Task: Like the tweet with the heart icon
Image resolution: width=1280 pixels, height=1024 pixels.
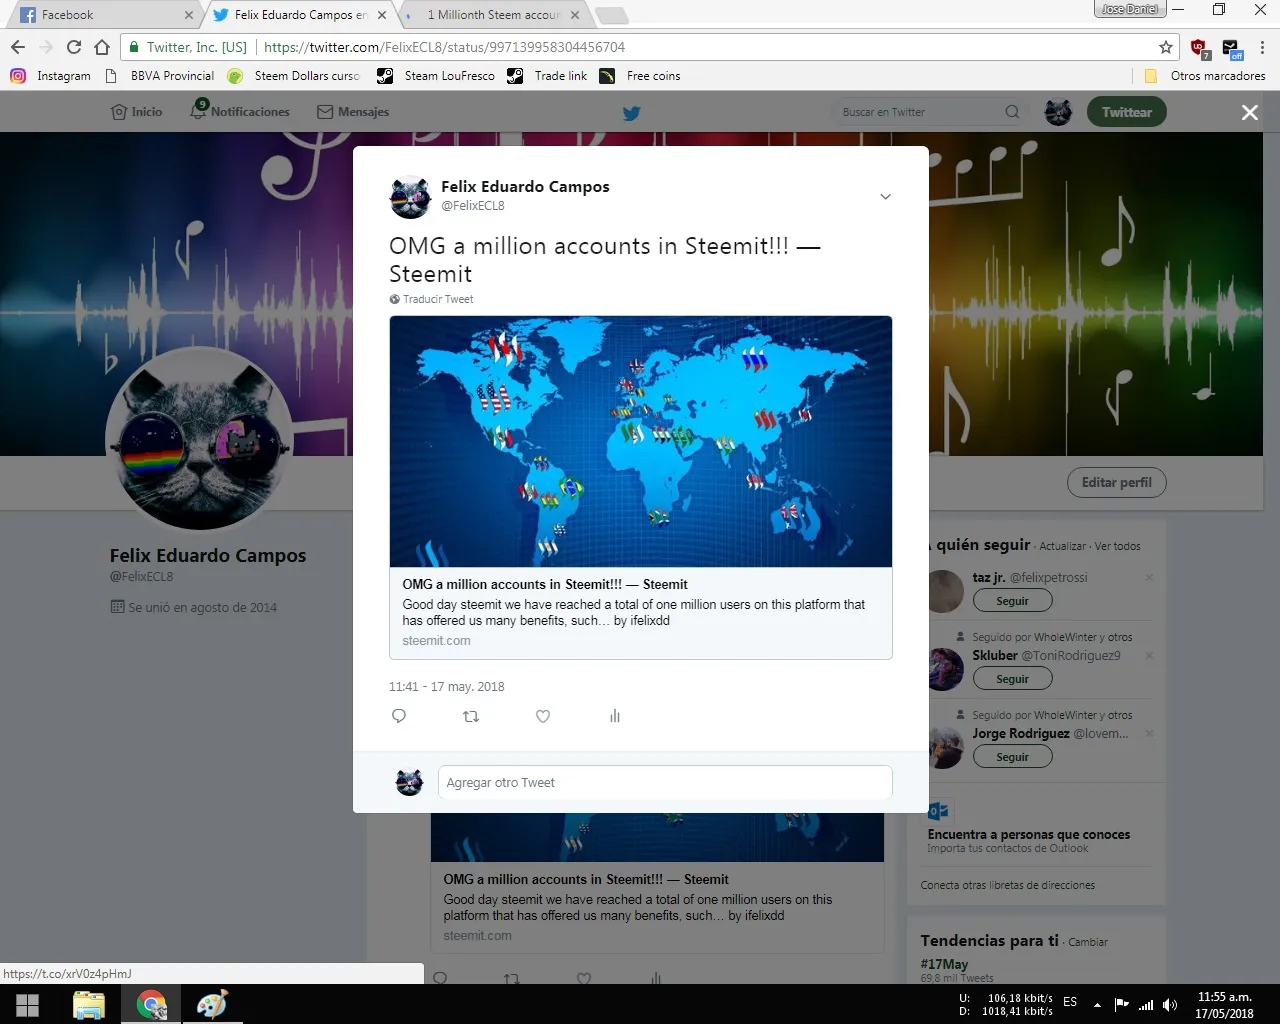Action: coord(543,716)
